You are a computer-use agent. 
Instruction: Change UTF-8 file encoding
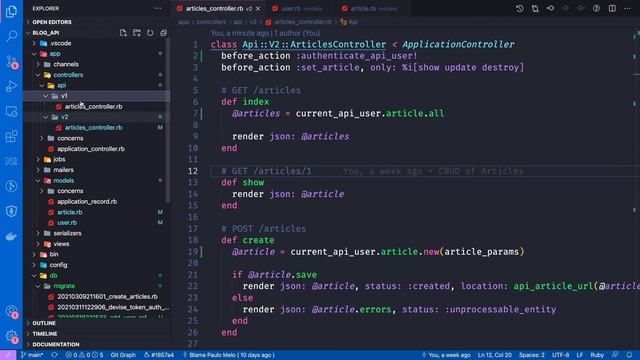click(561, 355)
